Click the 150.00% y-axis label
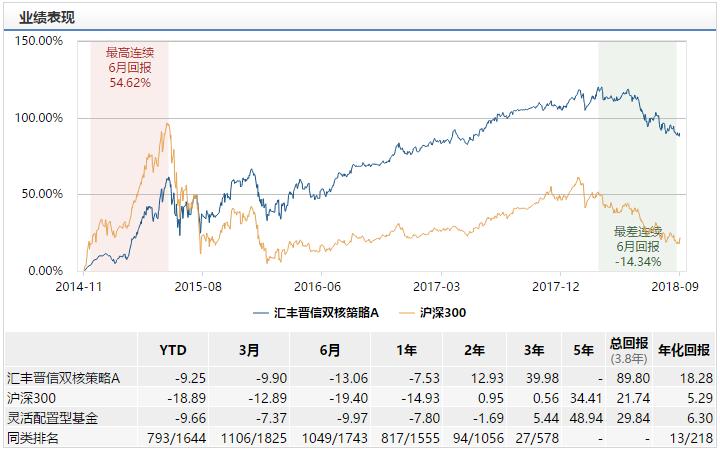The width and height of the screenshot is (720, 451). point(39,41)
